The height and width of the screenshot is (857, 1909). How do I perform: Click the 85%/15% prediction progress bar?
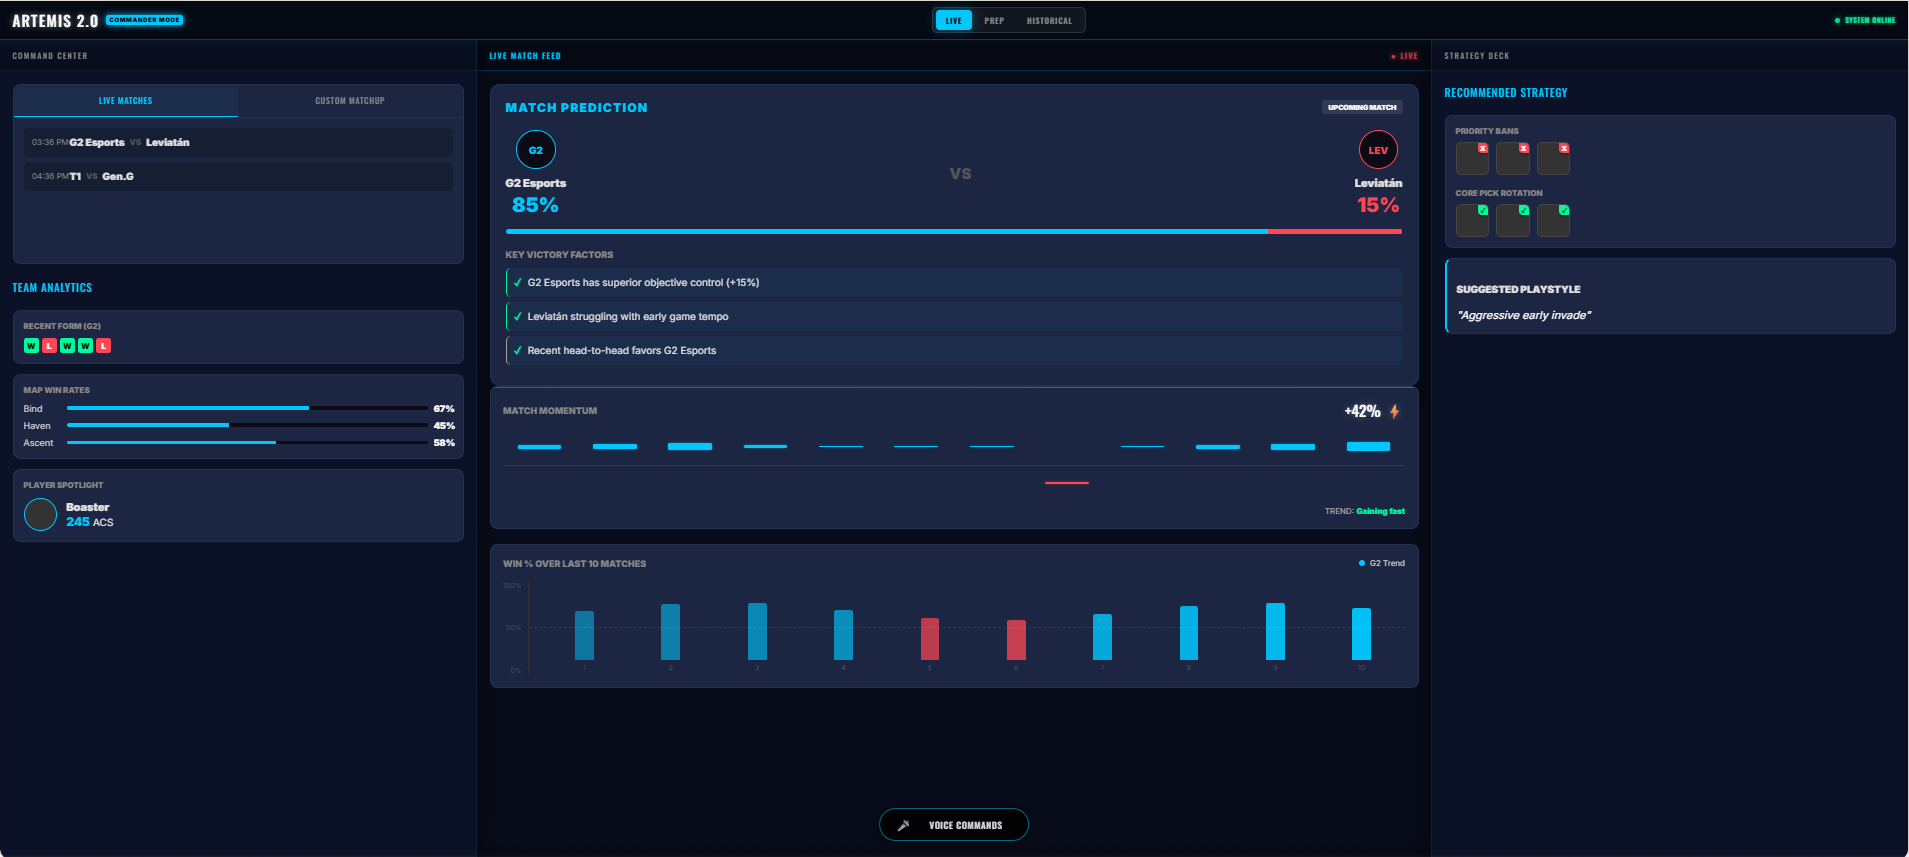(954, 231)
